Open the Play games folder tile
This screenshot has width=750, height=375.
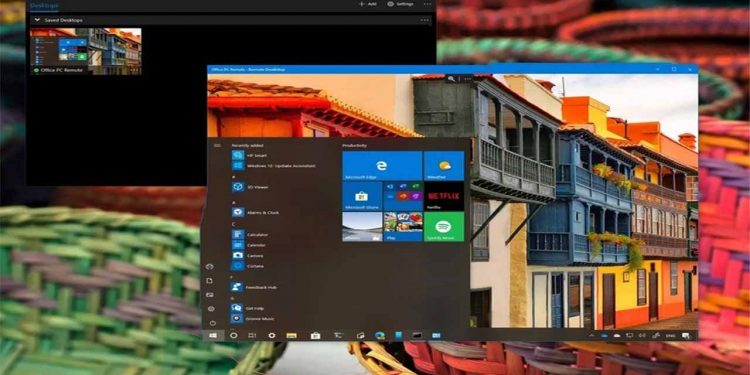tap(403, 226)
